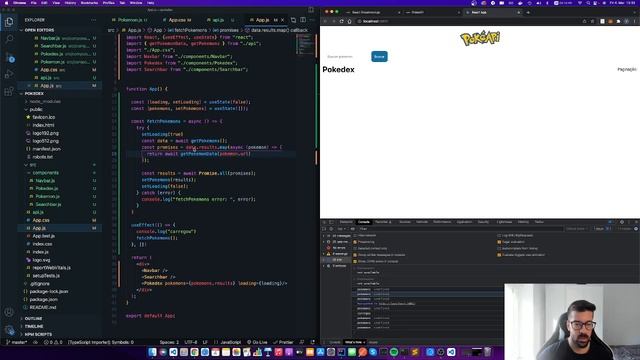Toggle the device toolbar icon in DevTools
The height and width of the screenshot is (360, 640).
tap(331, 222)
